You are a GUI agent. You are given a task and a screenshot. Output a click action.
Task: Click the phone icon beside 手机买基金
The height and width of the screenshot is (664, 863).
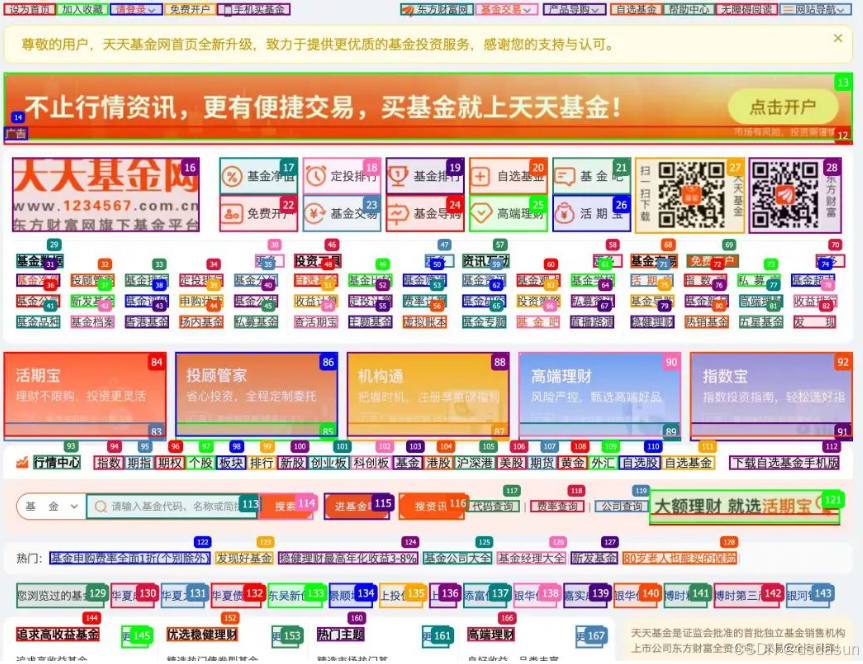227,10
